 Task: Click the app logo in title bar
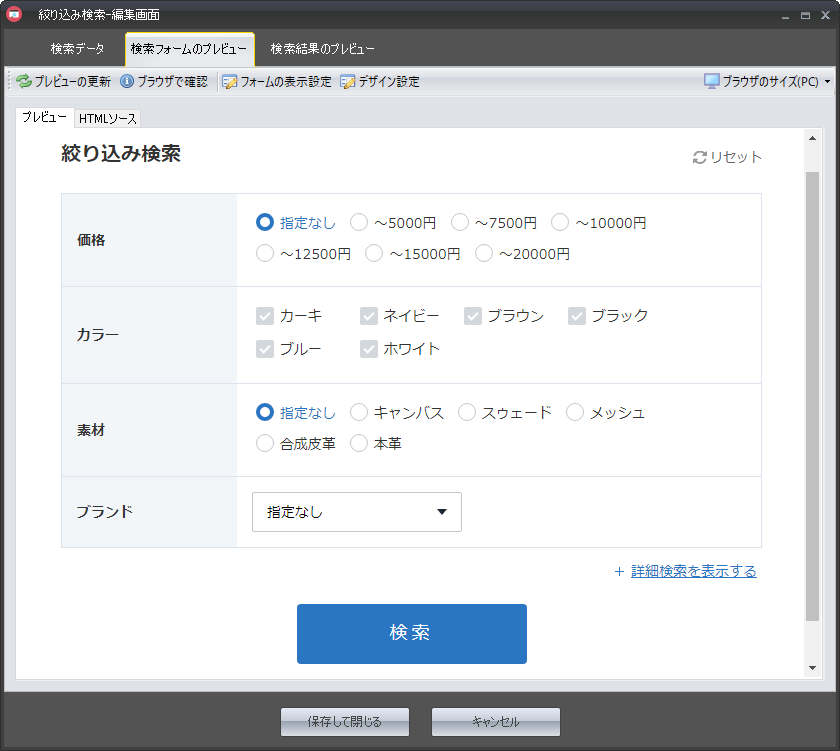coord(14,14)
